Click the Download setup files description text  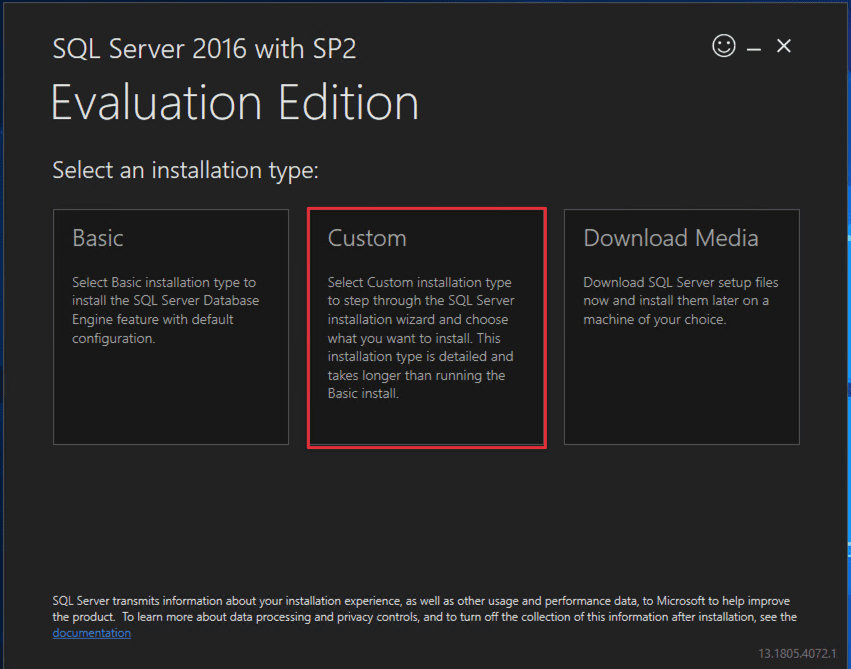click(680, 301)
